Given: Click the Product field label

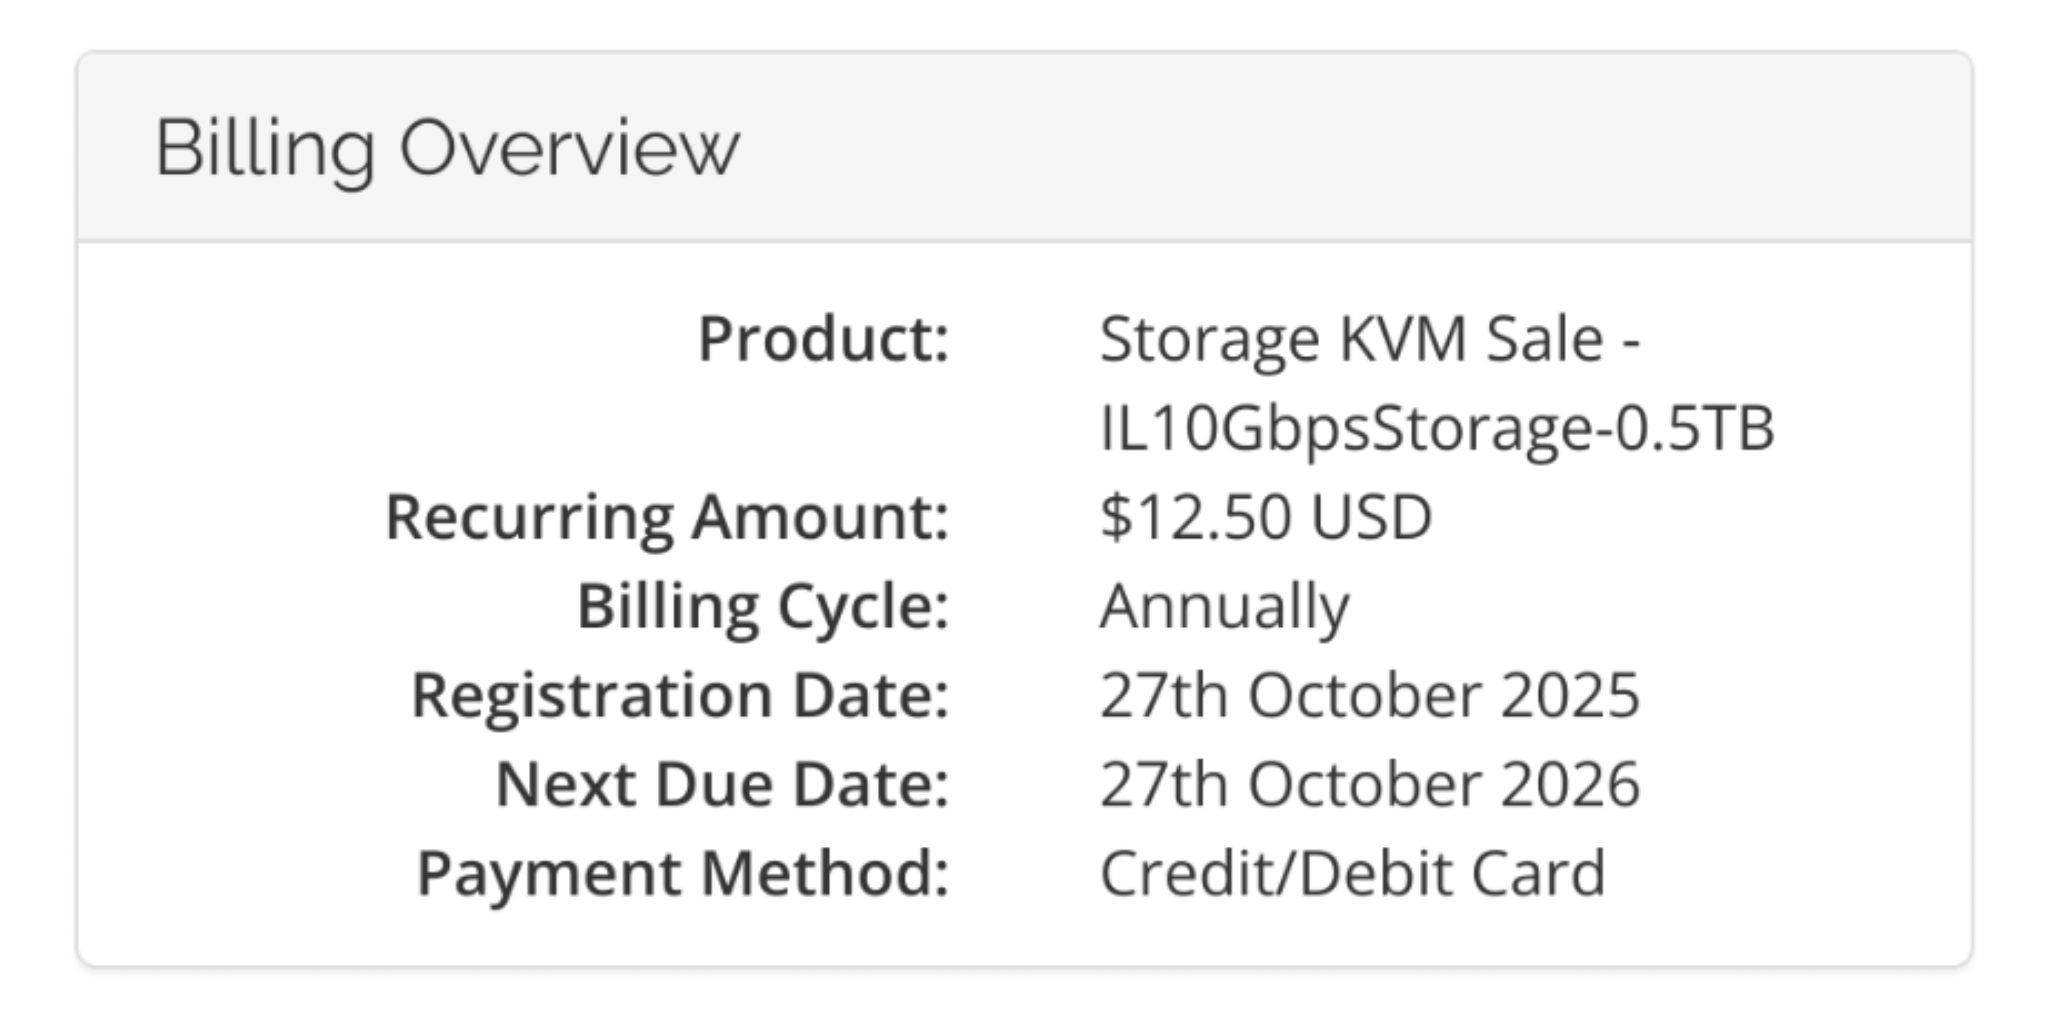Looking at the screenshot, I should click(x=823, y=339).
